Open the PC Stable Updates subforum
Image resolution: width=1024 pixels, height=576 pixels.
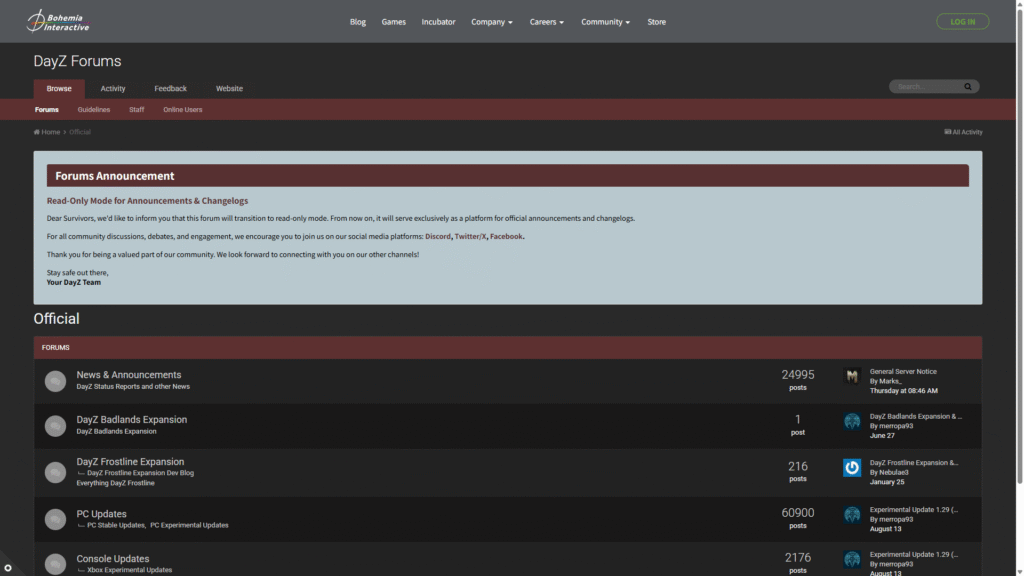[x=116, y=525]
